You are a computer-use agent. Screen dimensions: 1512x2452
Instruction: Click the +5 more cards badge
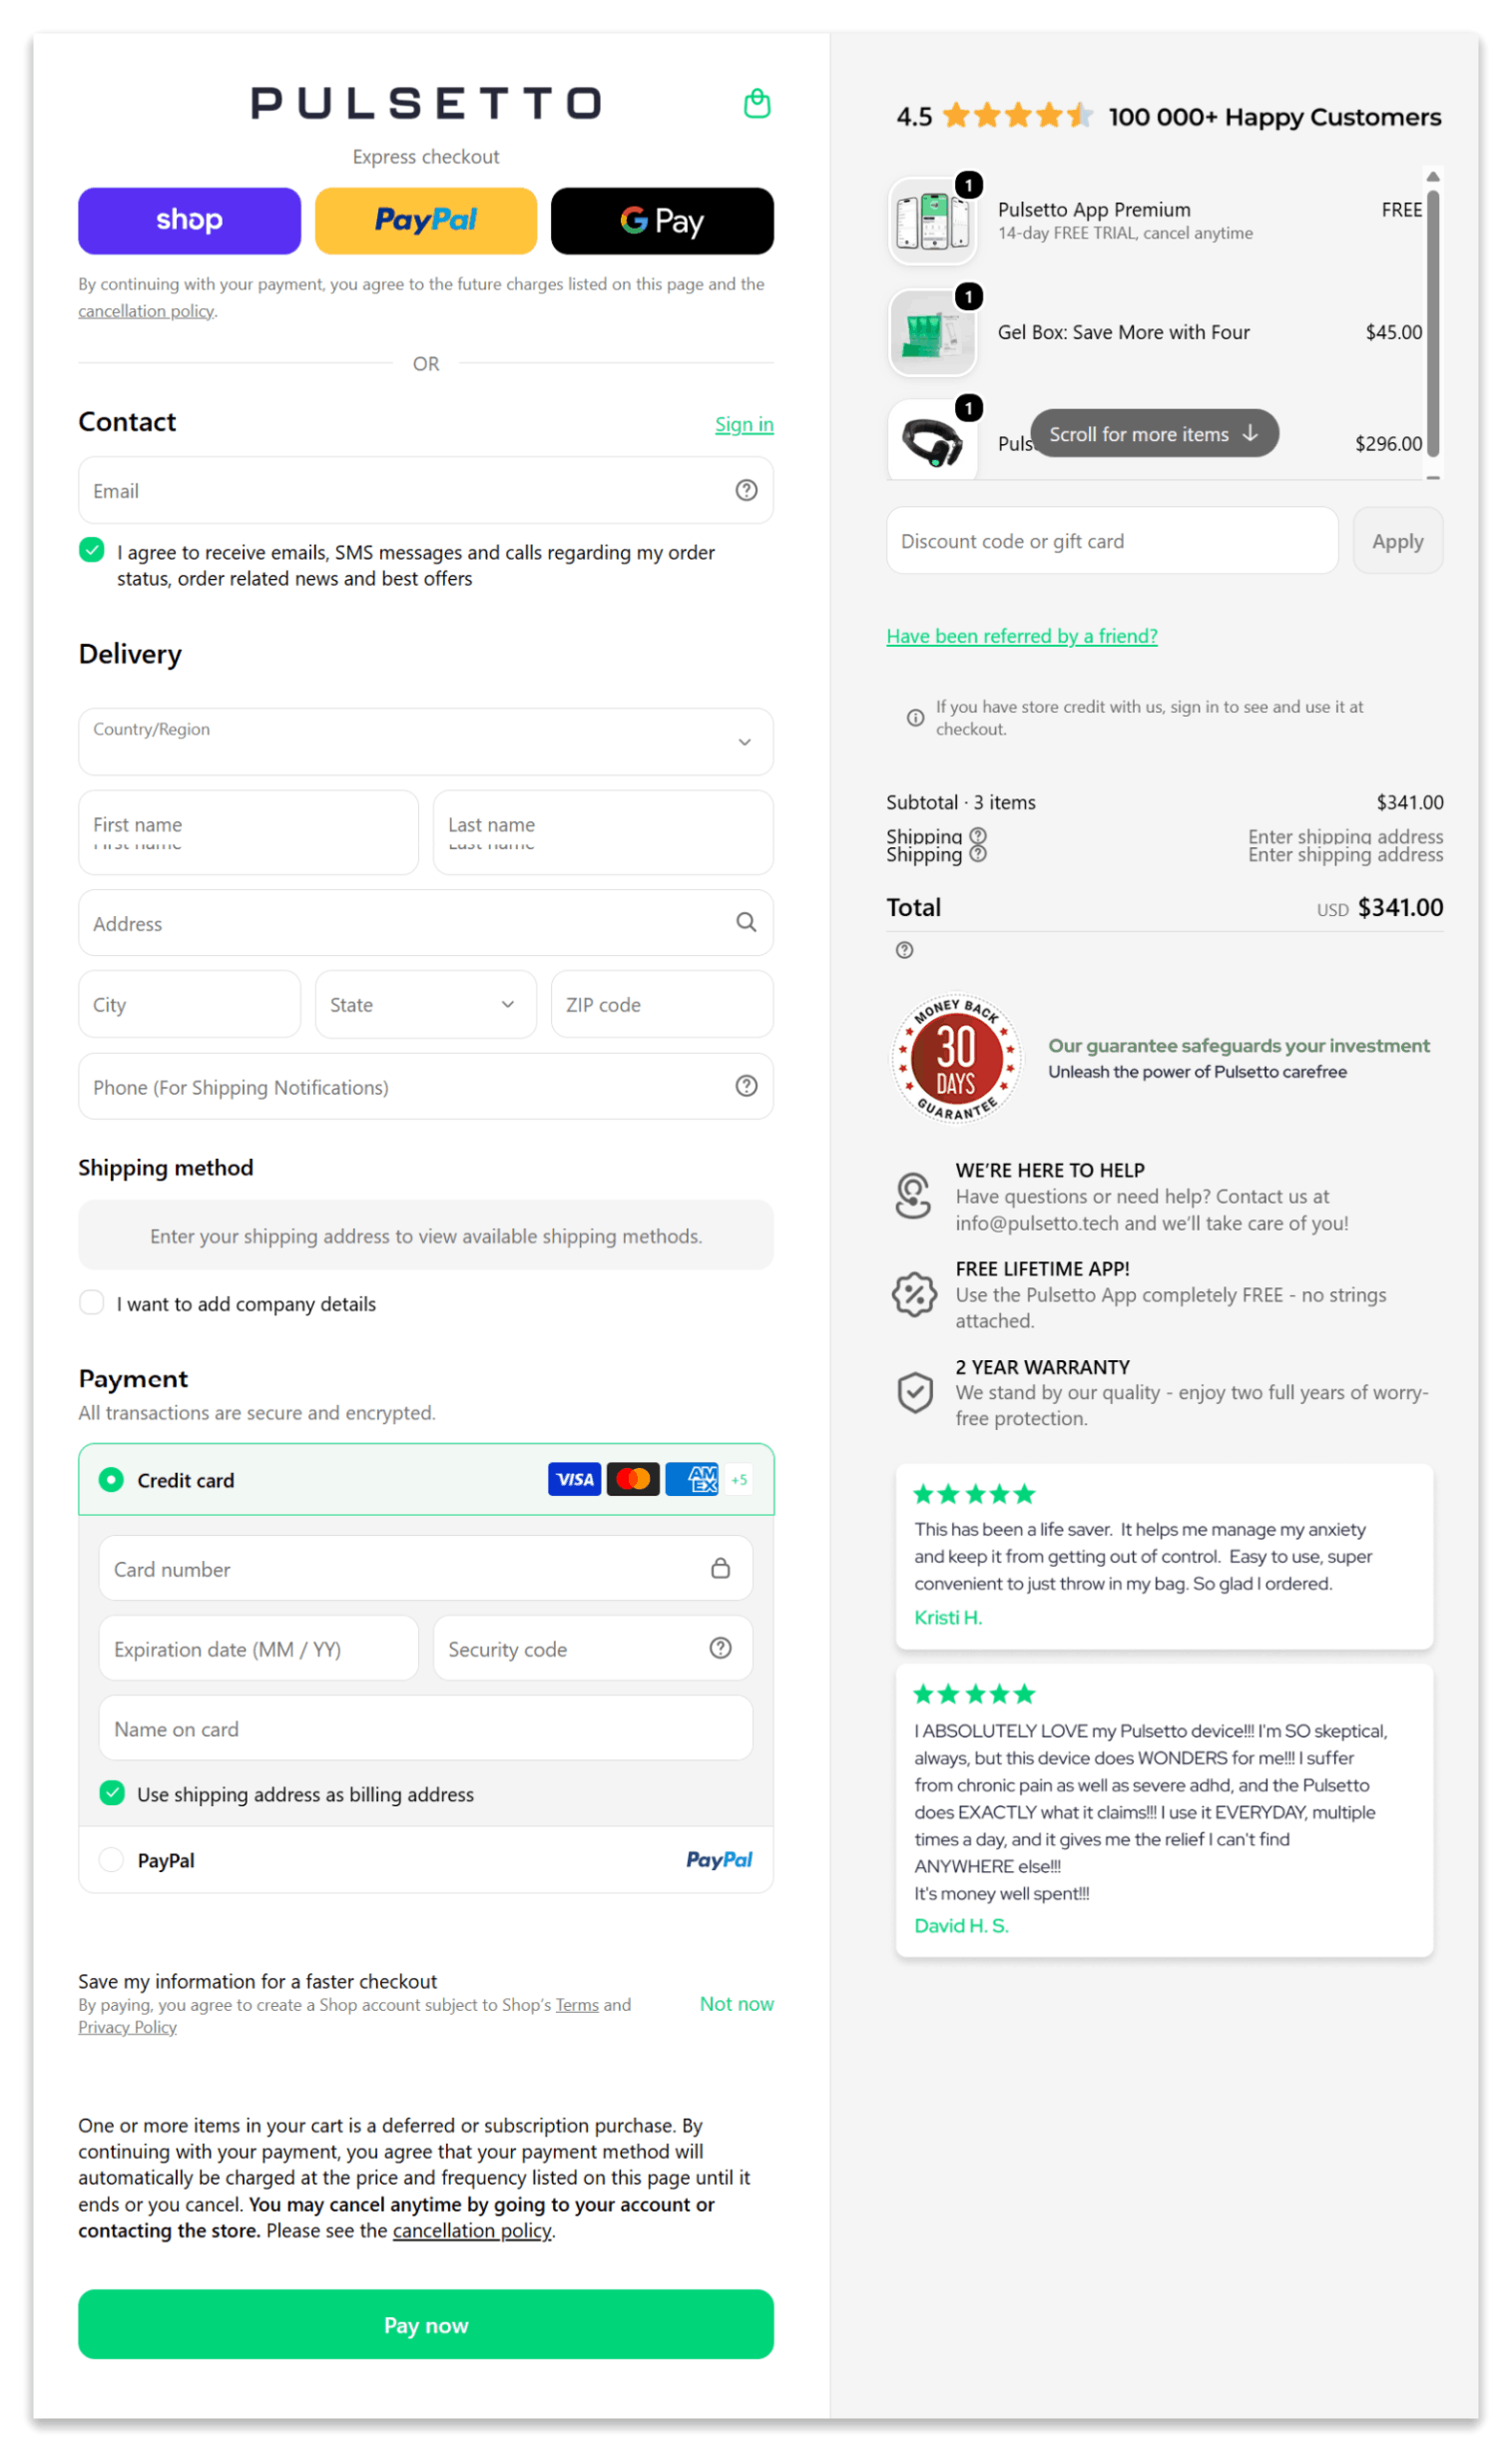(x=739, y=1479)
